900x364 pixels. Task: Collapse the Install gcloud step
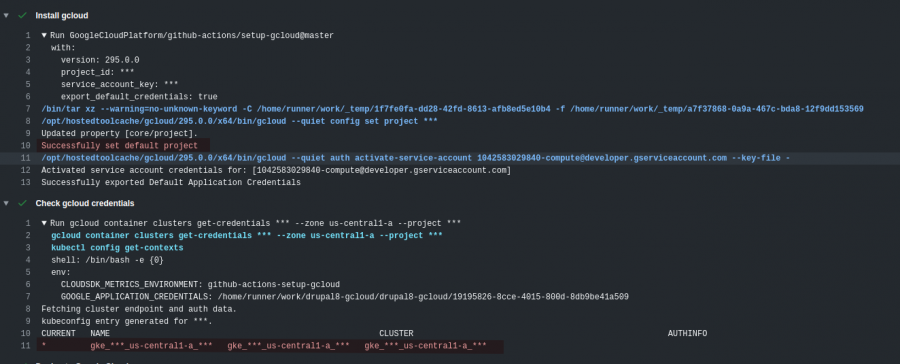tap(6, 16)
